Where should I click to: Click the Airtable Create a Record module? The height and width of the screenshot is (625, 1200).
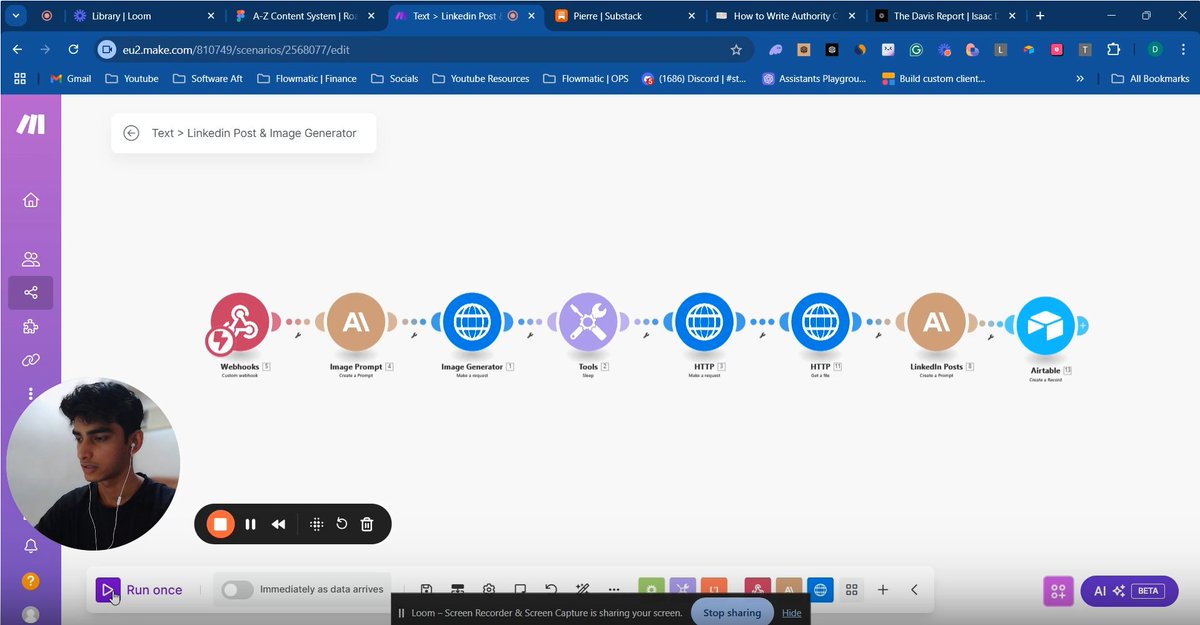point(1046,322)
